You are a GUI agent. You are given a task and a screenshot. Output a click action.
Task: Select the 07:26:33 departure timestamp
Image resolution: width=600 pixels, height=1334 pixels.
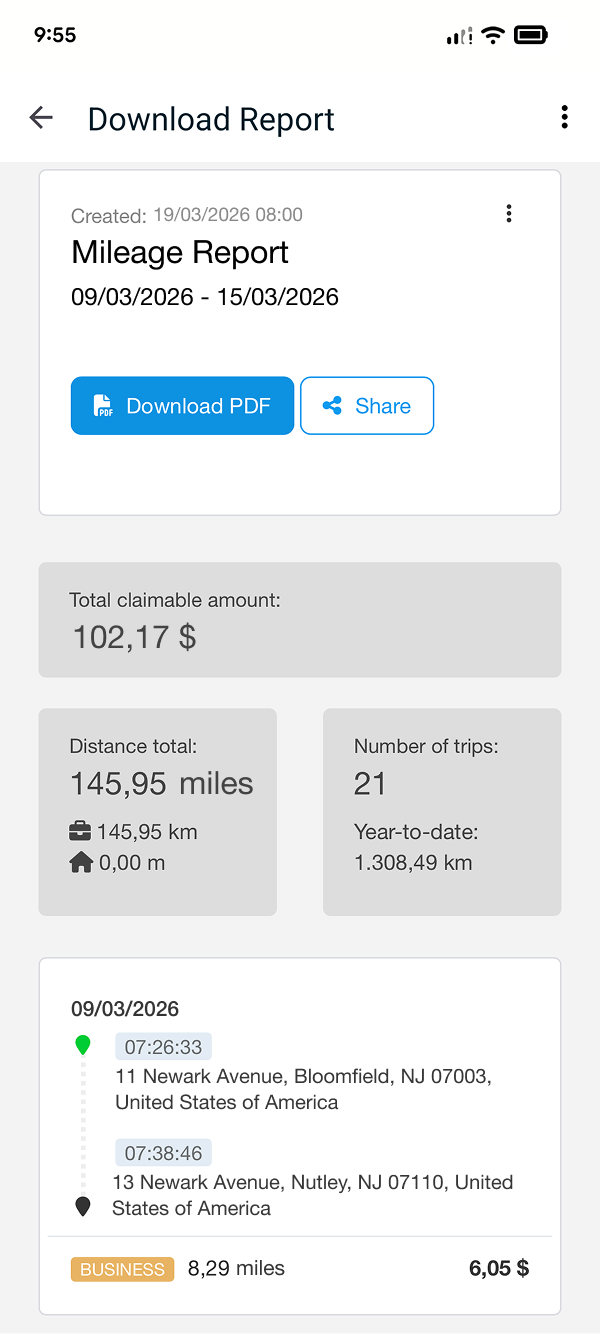pyautogui.click(x=163, y=1046)
